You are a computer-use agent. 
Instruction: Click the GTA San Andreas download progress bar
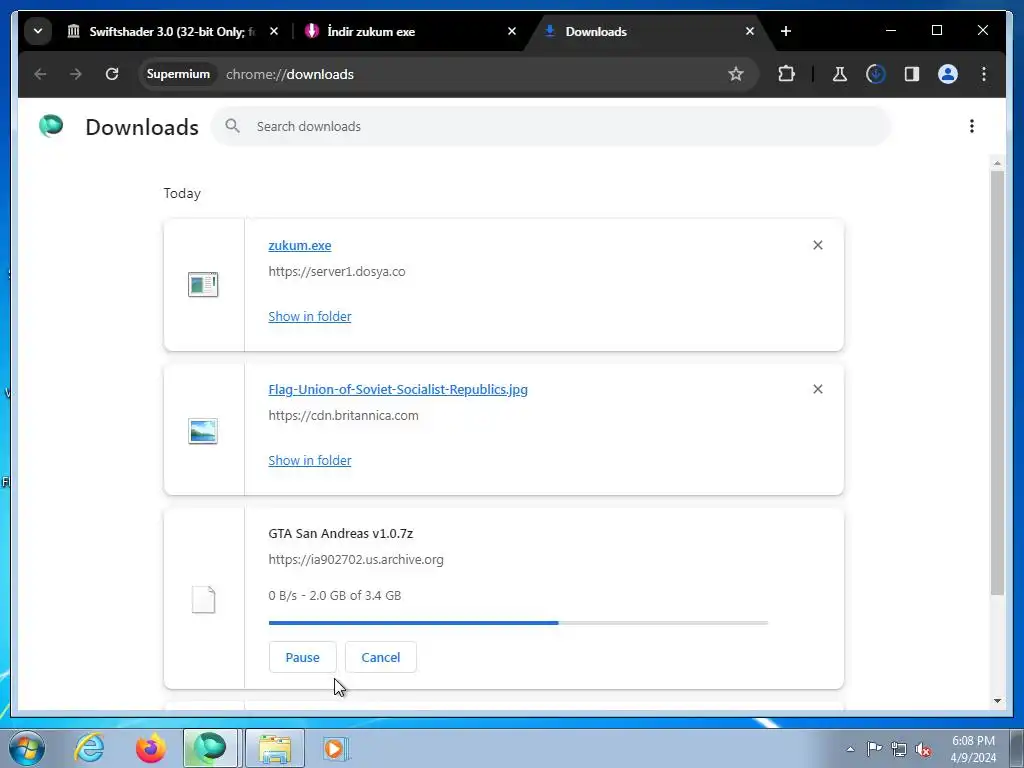point(518,623)
